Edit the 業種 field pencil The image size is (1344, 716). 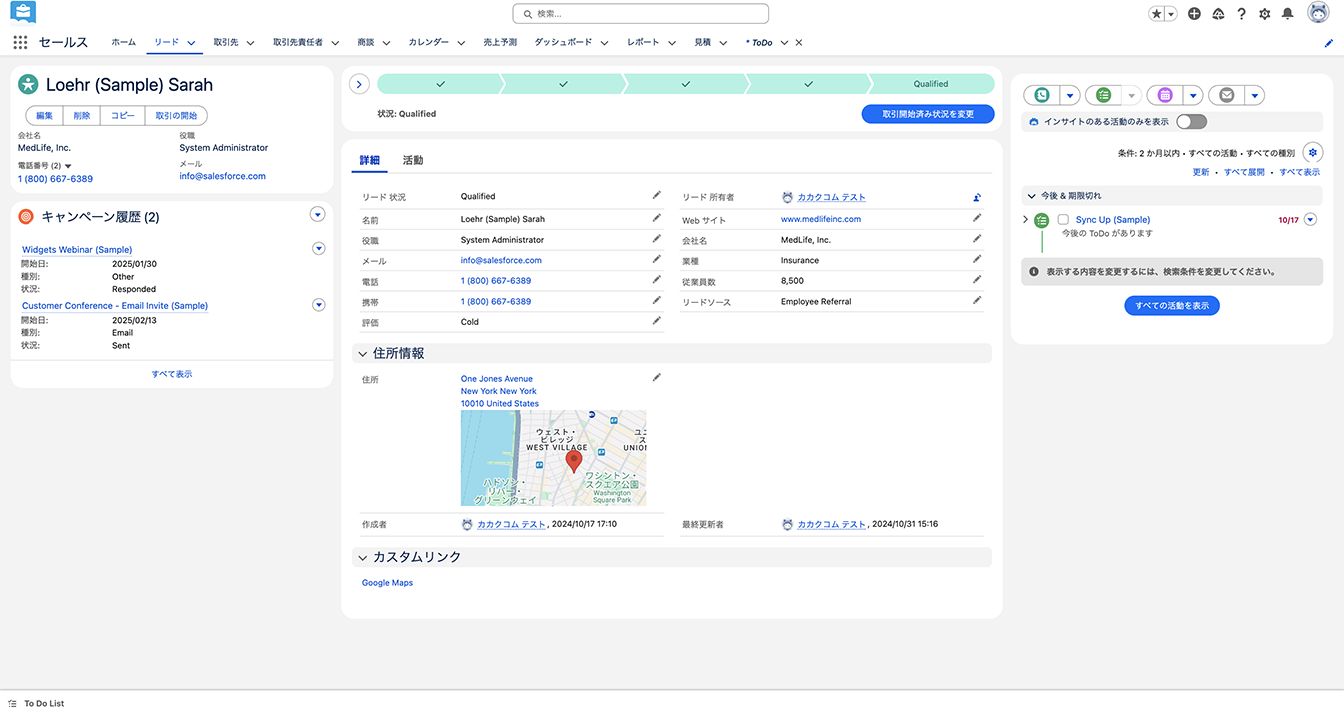977,260
